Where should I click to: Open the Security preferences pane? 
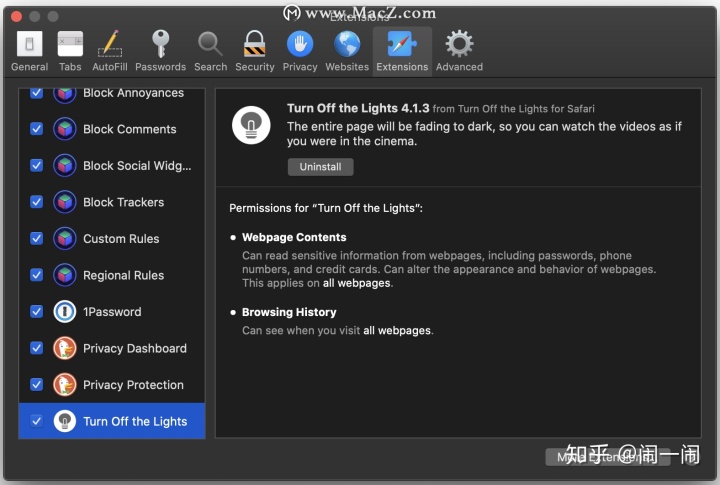click(x=255, y=51)
